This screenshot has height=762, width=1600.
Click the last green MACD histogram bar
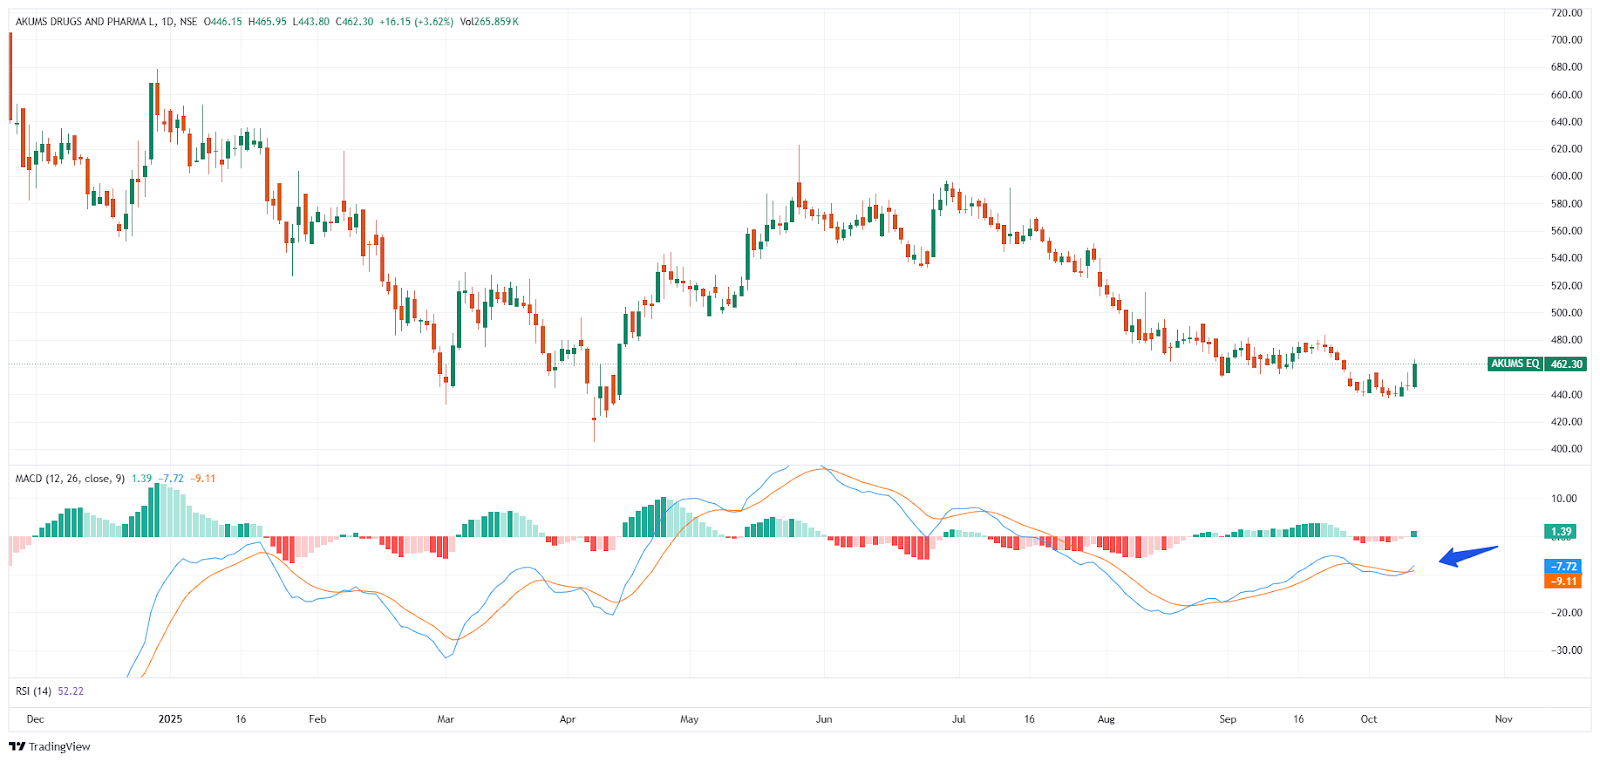point(1414,534)
